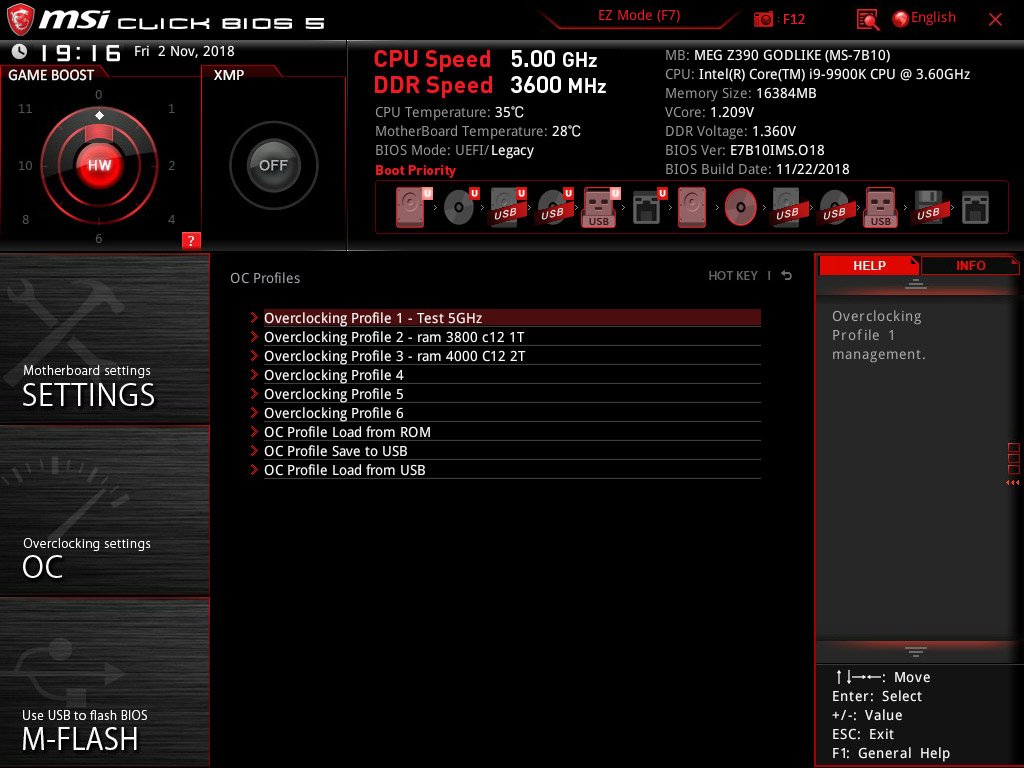Click the help panel's bottom scroll handle
Viewport: 1024px width, 768px height.
916,652
